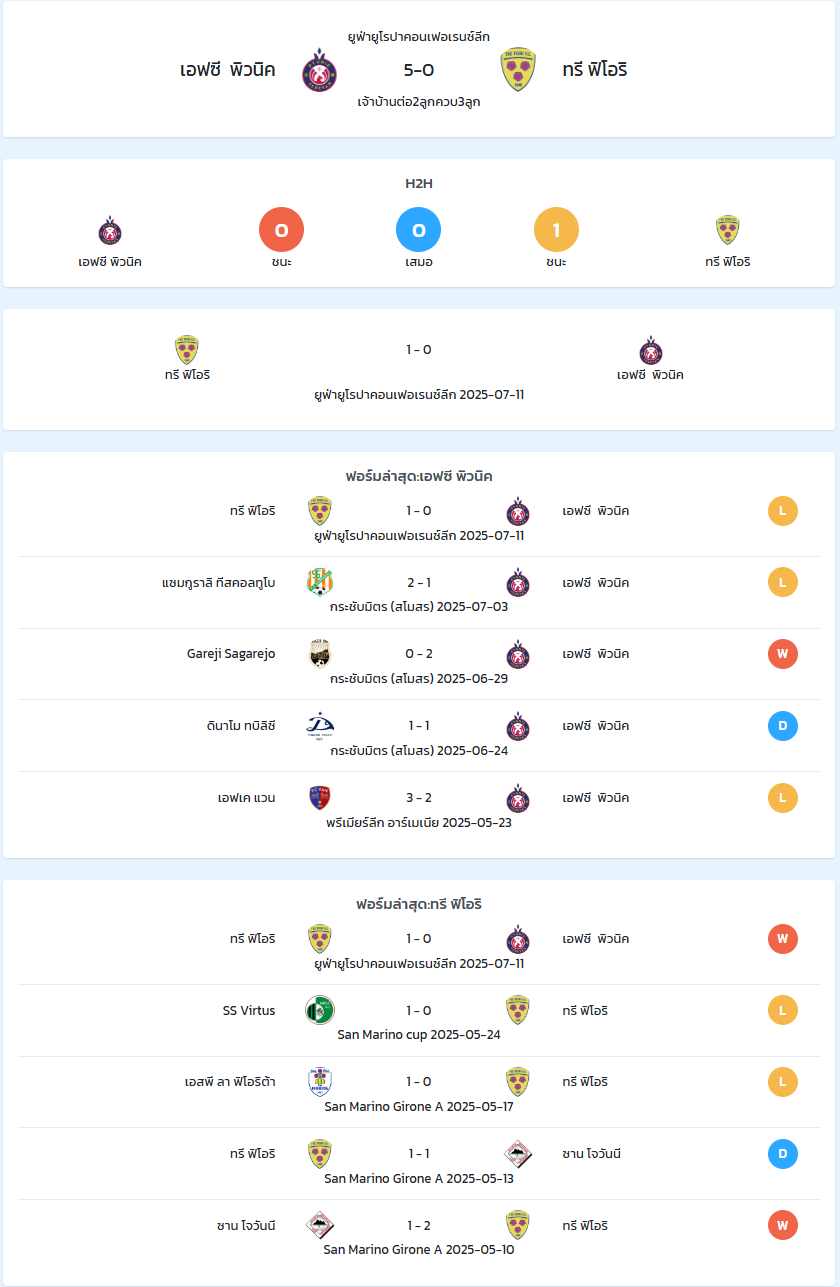This screenshot has width=840, height=1287.
Task: Click the L badge on the SS Virtus match
Action: 783,1010
